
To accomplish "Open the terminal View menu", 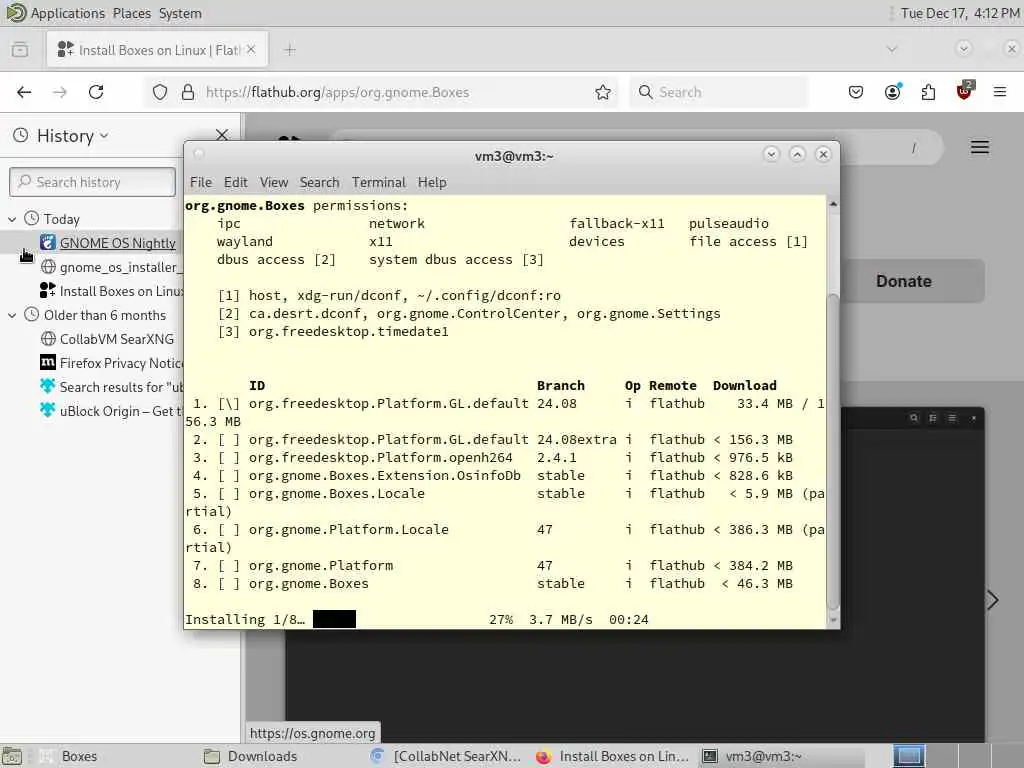I will pyautogui.click(x=274, y=182).
